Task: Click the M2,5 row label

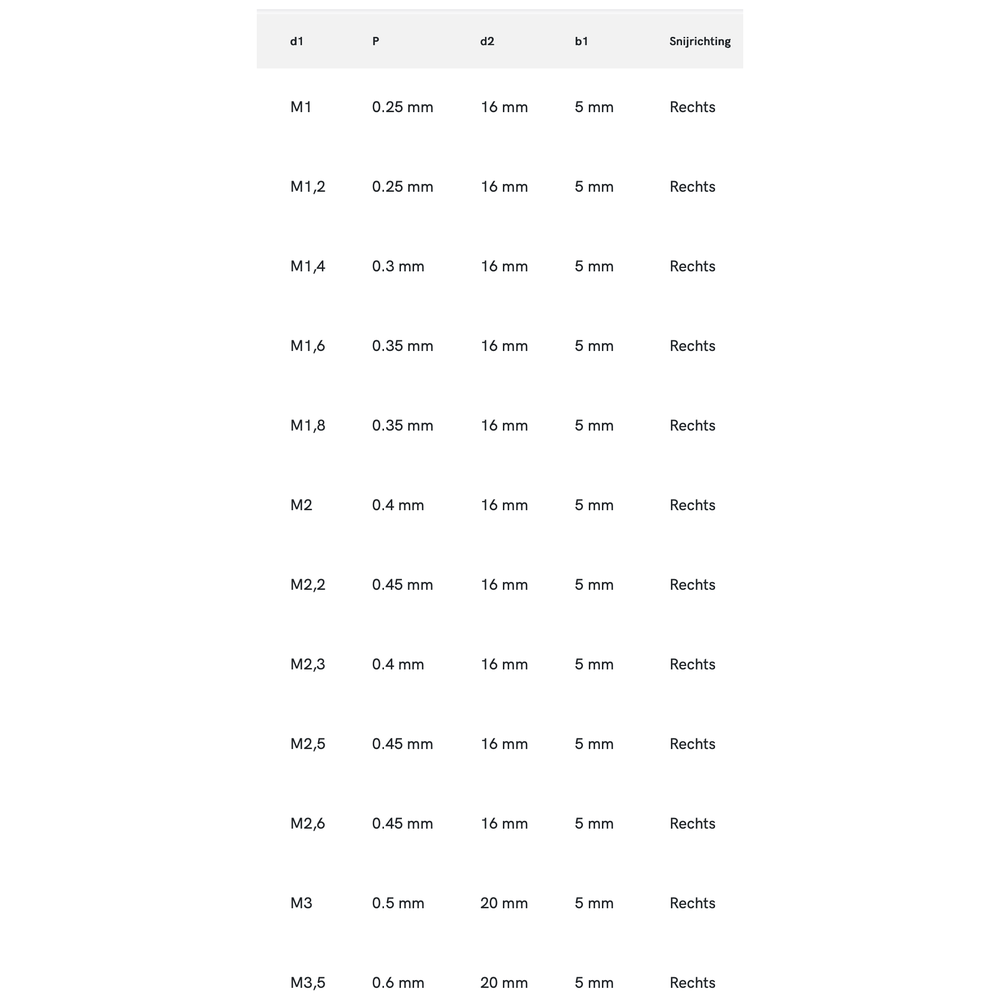Action: point(308,744)
